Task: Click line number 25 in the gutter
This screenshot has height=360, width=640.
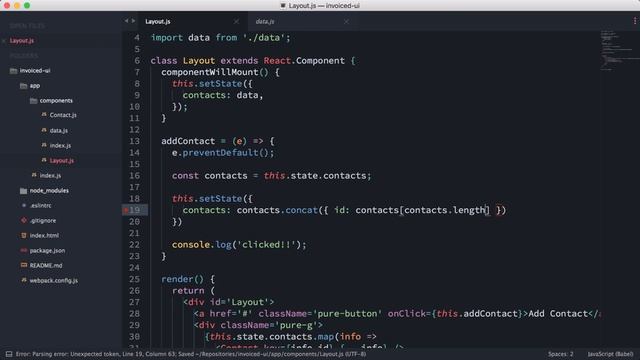Action: click(134, 279)
